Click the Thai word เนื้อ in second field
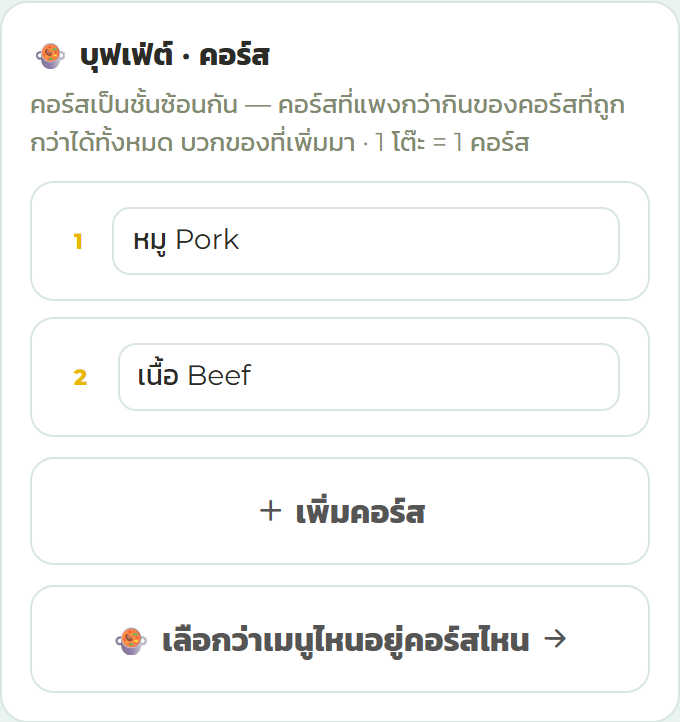Screen dimensions: 680x722 click(x=158, y=374)
